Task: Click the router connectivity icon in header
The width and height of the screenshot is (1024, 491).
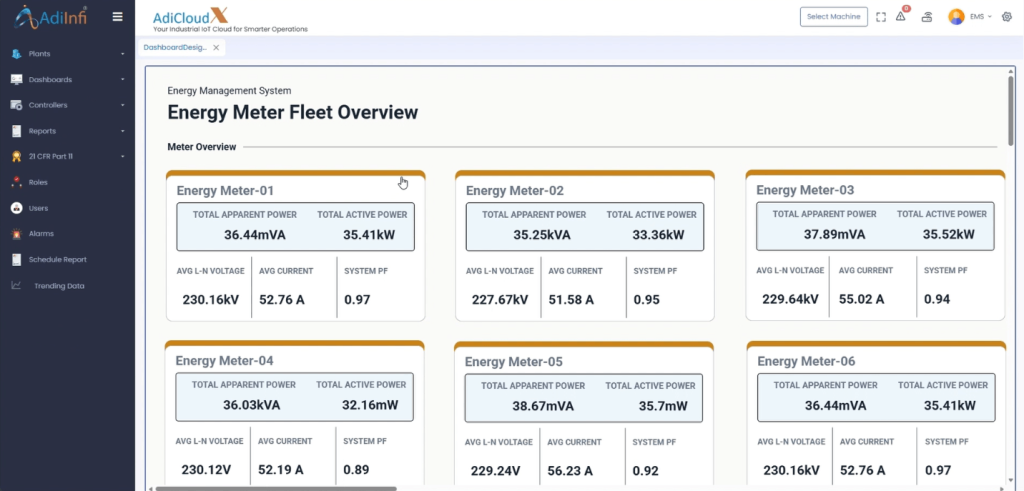Action: point(927,17)
